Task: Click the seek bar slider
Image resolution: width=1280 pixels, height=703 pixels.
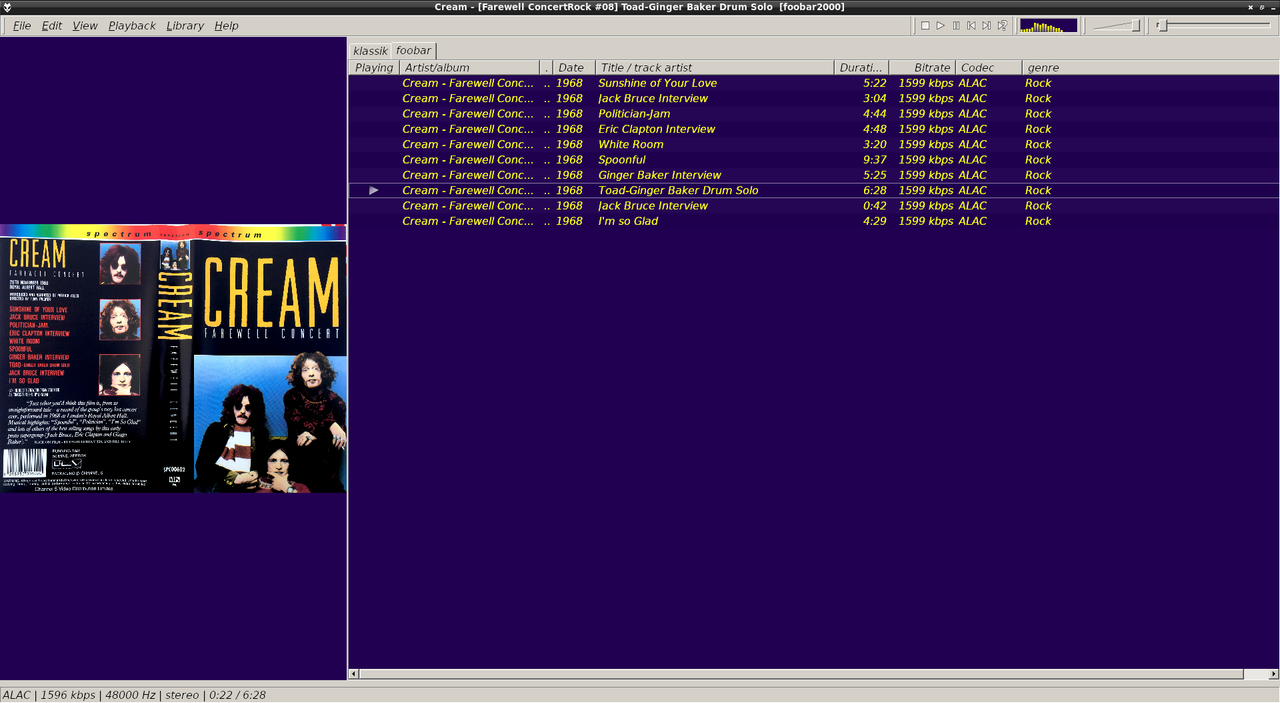Action: pos(1214,25)
